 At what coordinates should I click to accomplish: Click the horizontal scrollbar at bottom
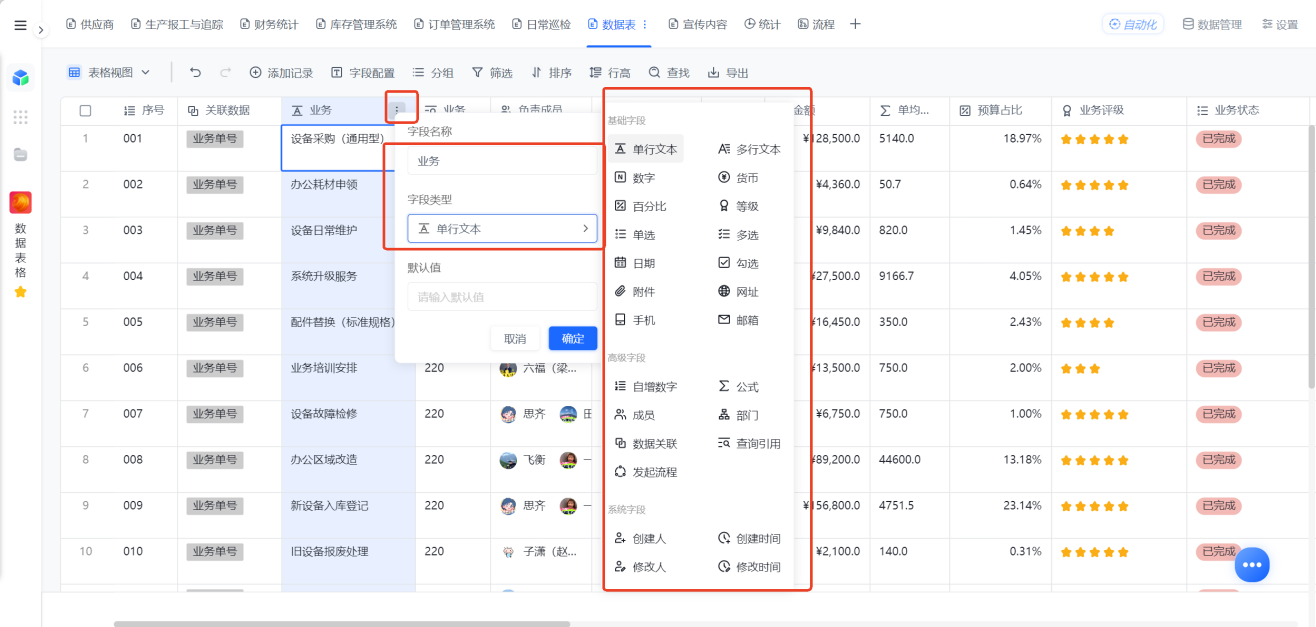coord(341,623)
